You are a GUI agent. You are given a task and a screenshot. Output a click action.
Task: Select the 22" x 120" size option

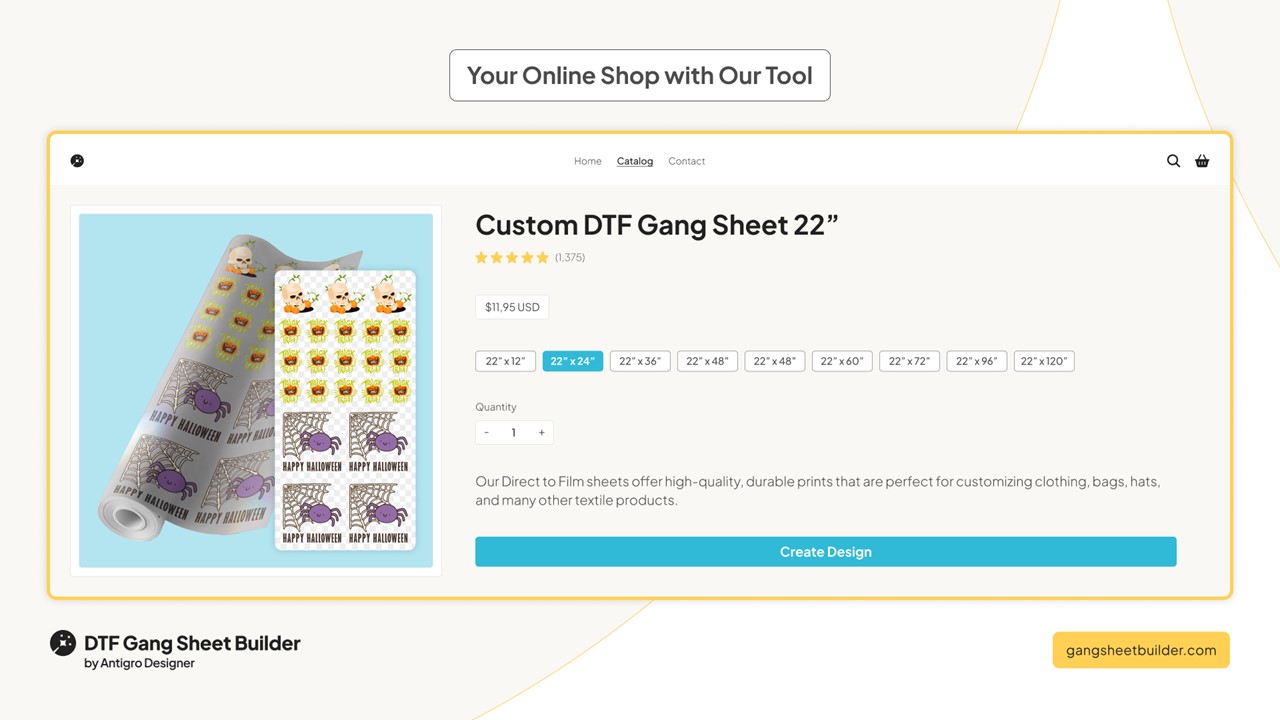(1044, 361)
